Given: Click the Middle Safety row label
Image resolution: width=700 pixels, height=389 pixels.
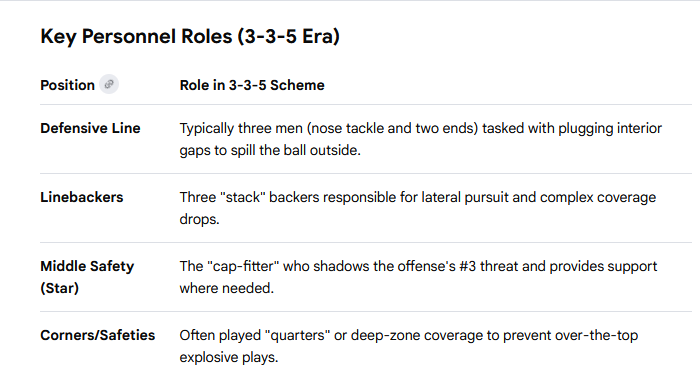Looking at the screenshot, I should [87, 266].
